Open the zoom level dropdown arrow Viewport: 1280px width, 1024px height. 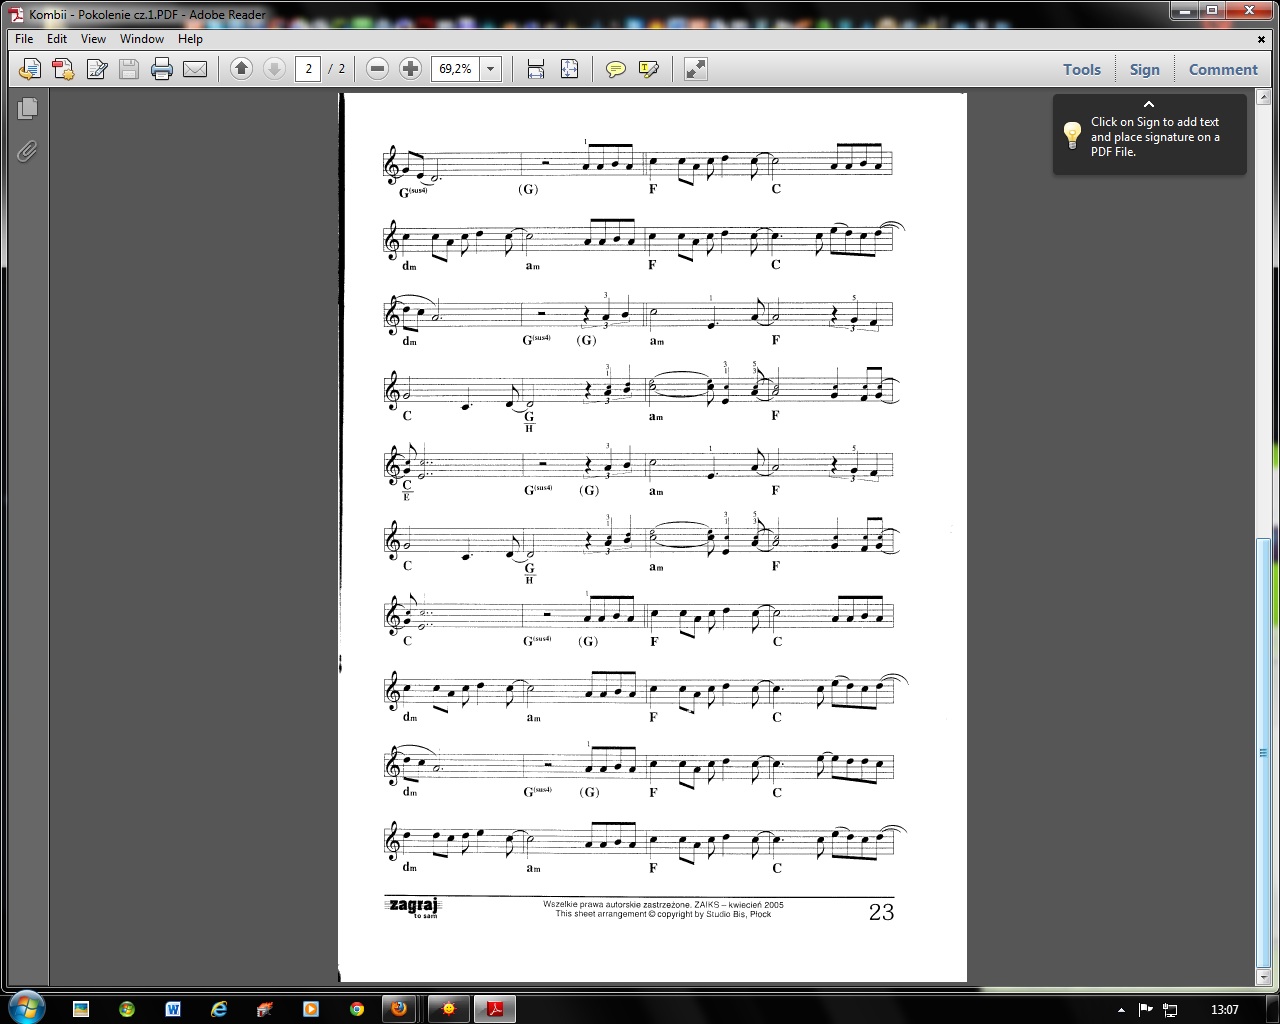(491, 68)
